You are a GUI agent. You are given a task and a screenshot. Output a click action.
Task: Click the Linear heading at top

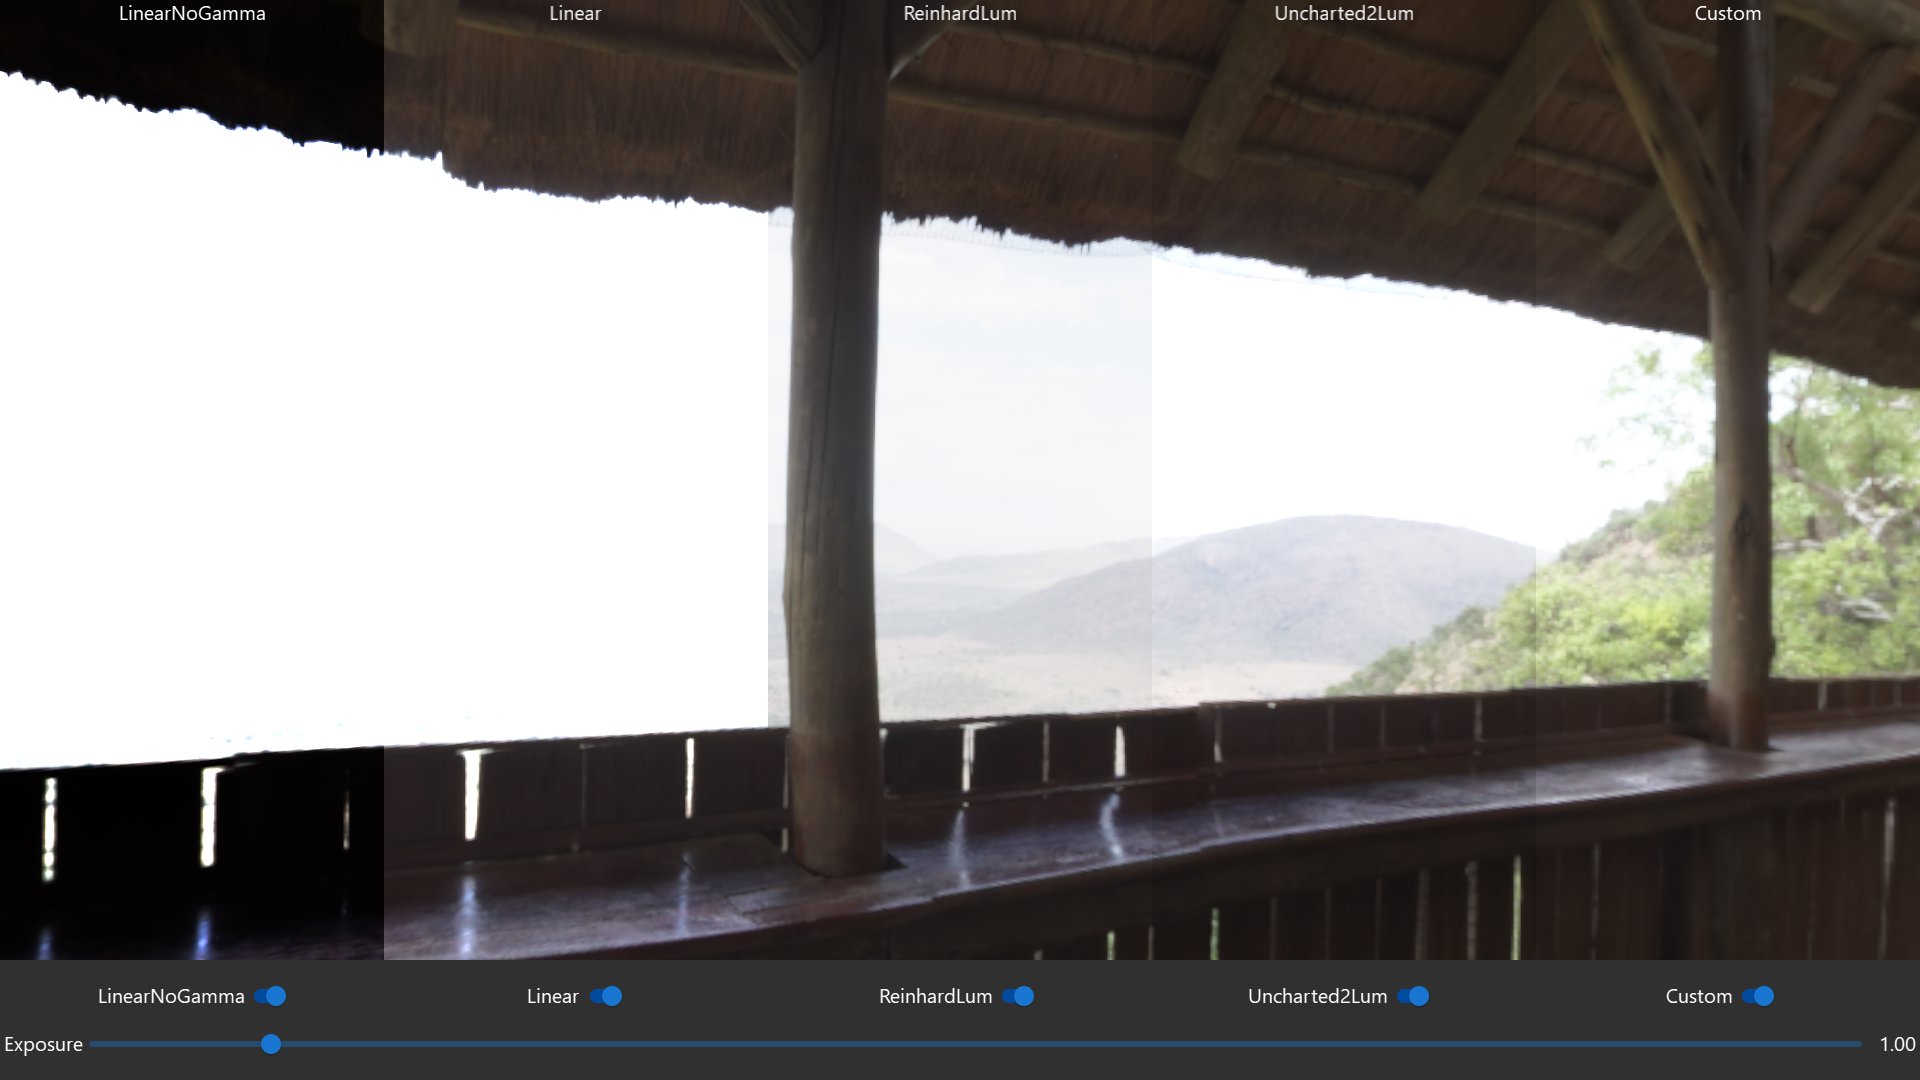tap(575, 14)
